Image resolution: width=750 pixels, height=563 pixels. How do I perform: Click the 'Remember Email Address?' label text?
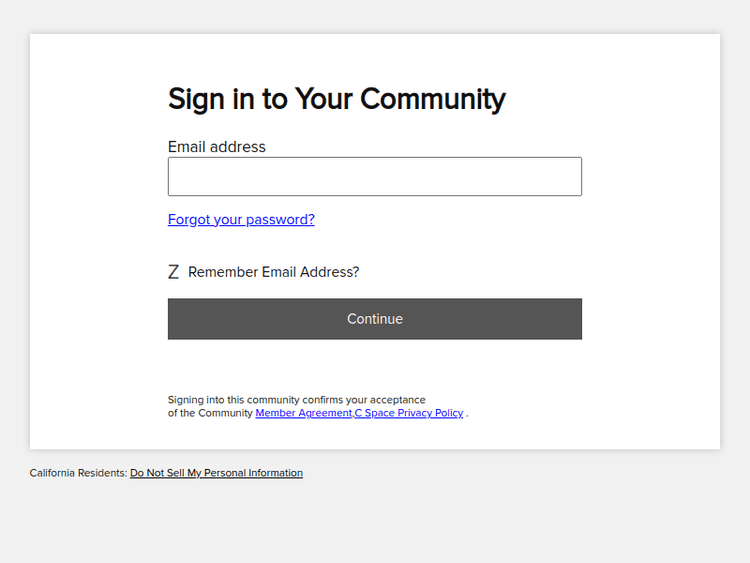(x=273, y=272)
